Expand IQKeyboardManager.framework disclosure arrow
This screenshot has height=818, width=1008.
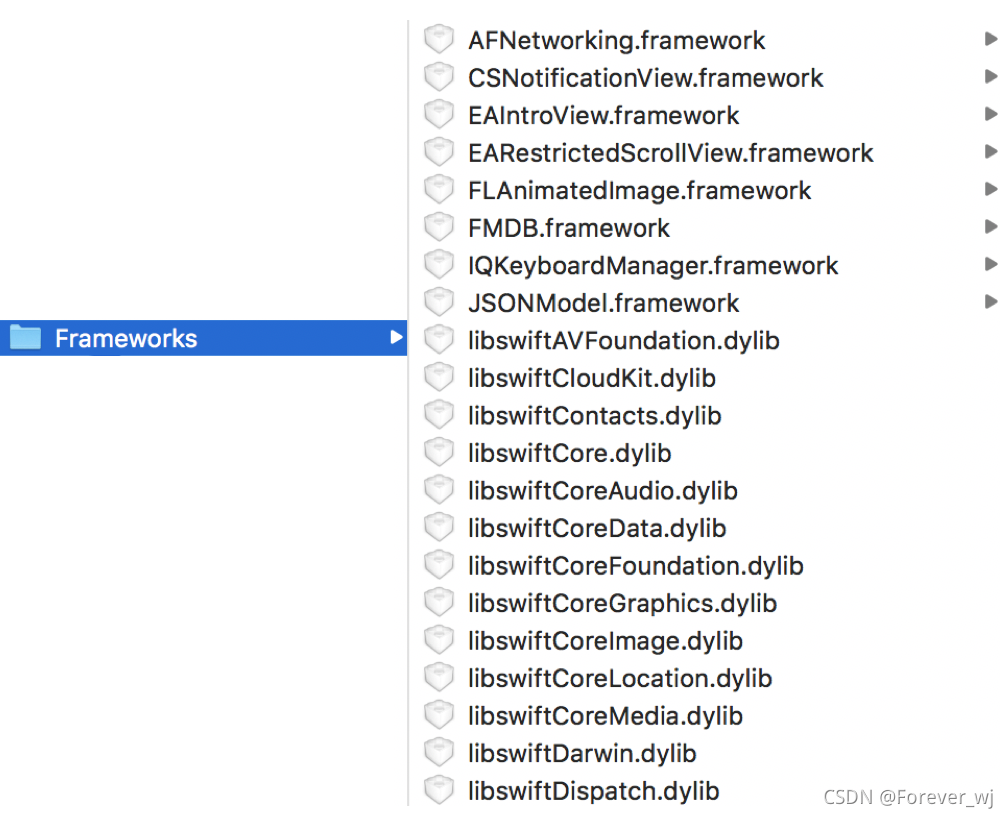pos(991,264)
